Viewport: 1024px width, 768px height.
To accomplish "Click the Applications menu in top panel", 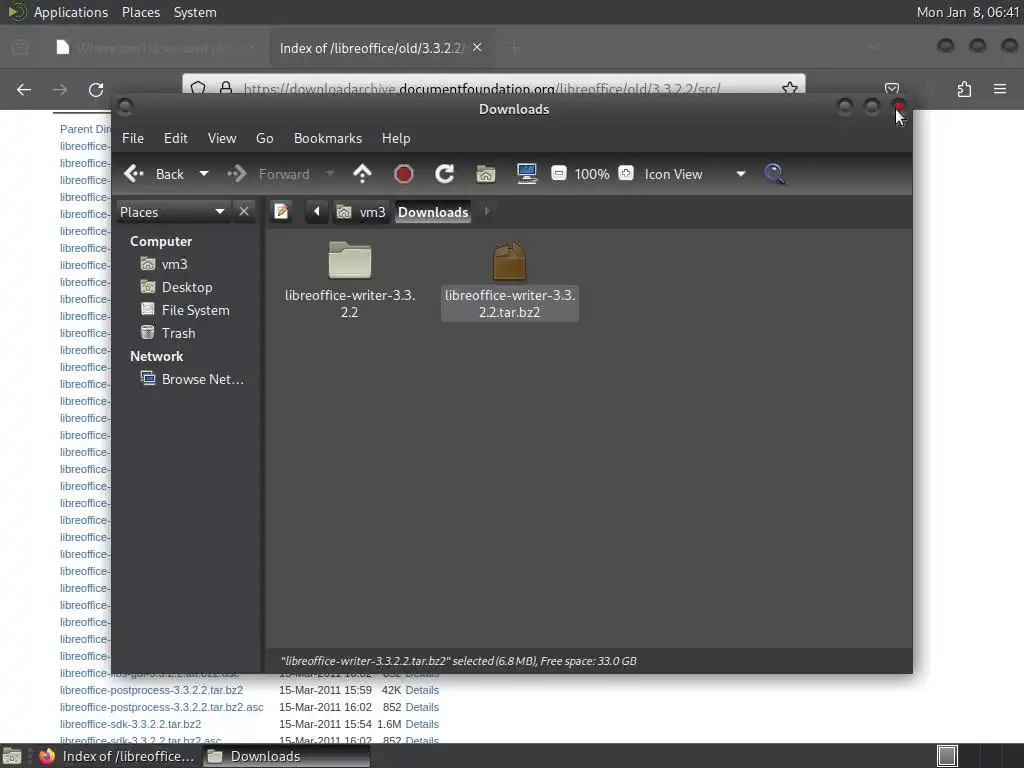I will pos(71,12).
